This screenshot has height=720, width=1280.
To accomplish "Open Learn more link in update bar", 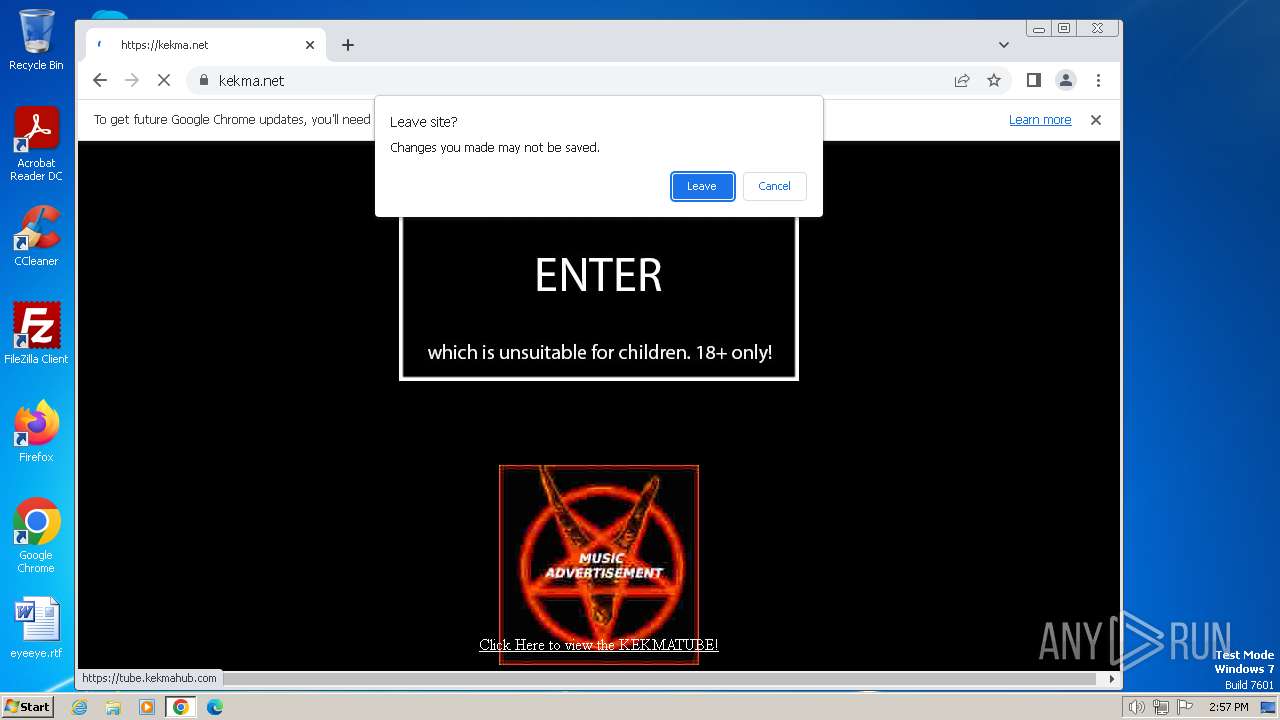I will 1040,120.
